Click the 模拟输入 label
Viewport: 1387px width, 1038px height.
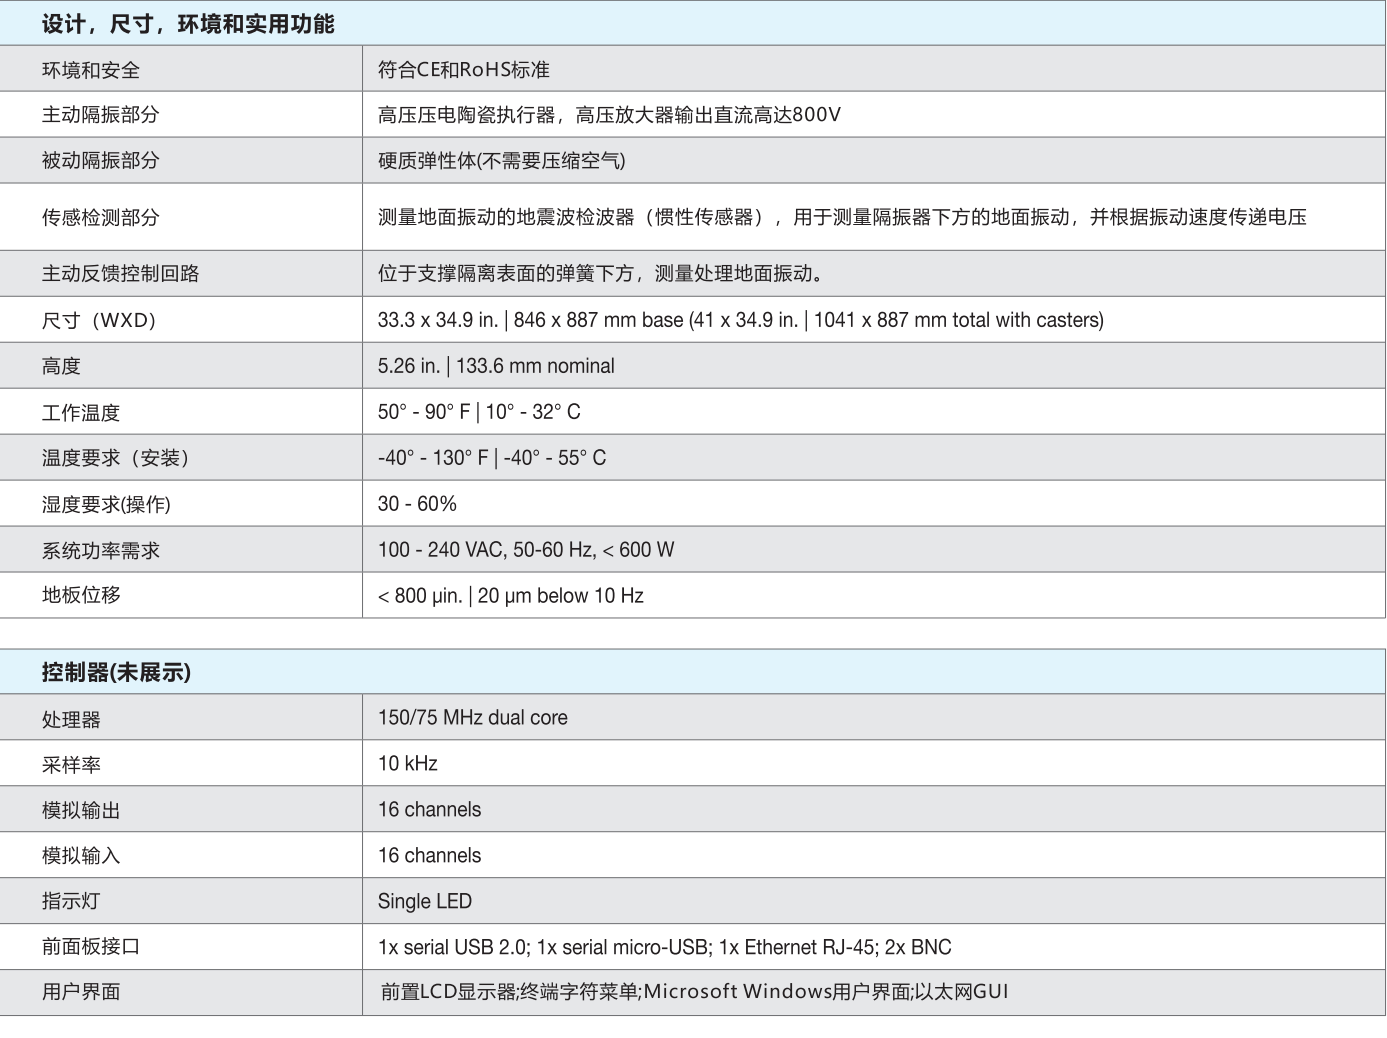(81, 856)
